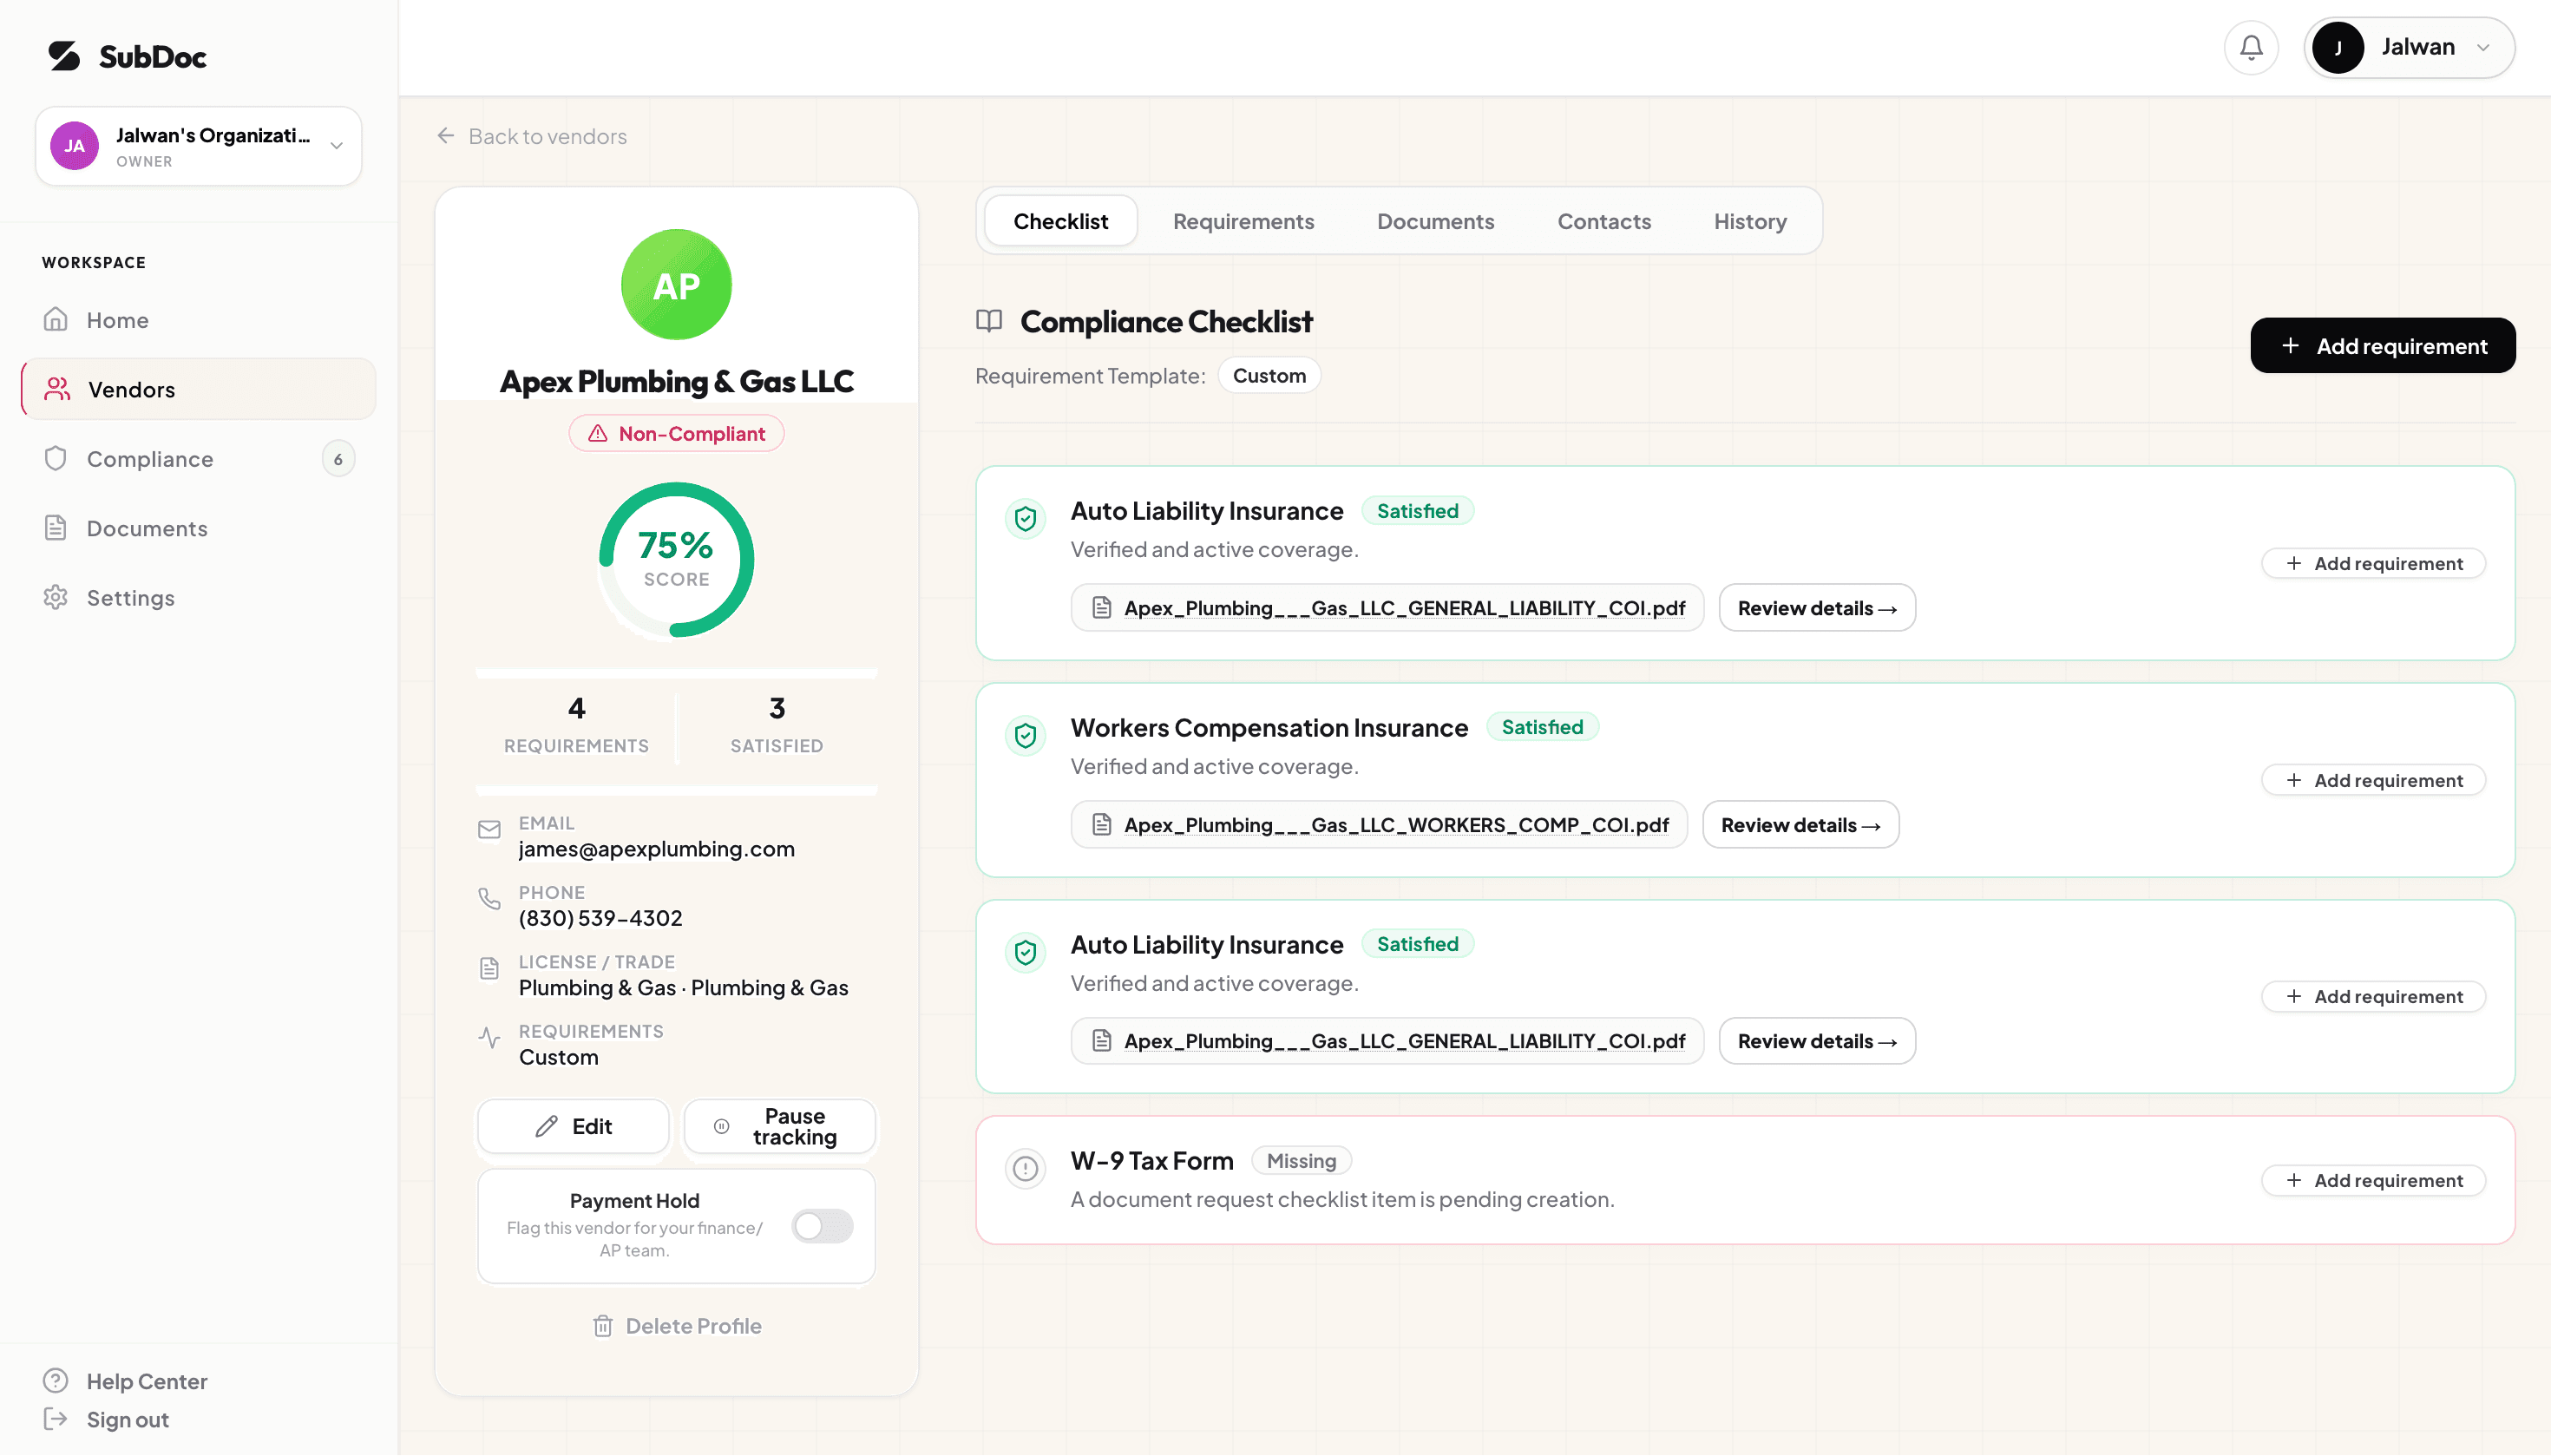Image resolution: width=2551 pixels, height=1456 pixels.
Task: Click the Missing status label
Action: coord(1301,1161)
